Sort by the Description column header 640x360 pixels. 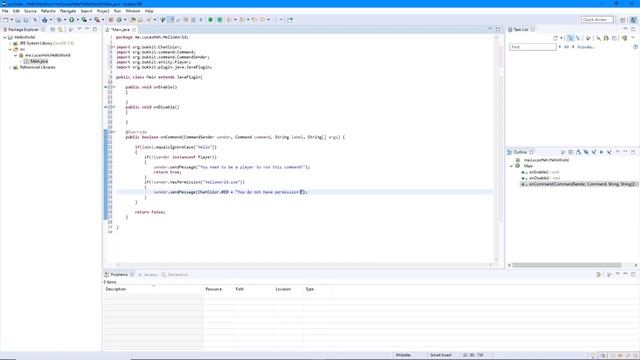click(x=153, y=289)
